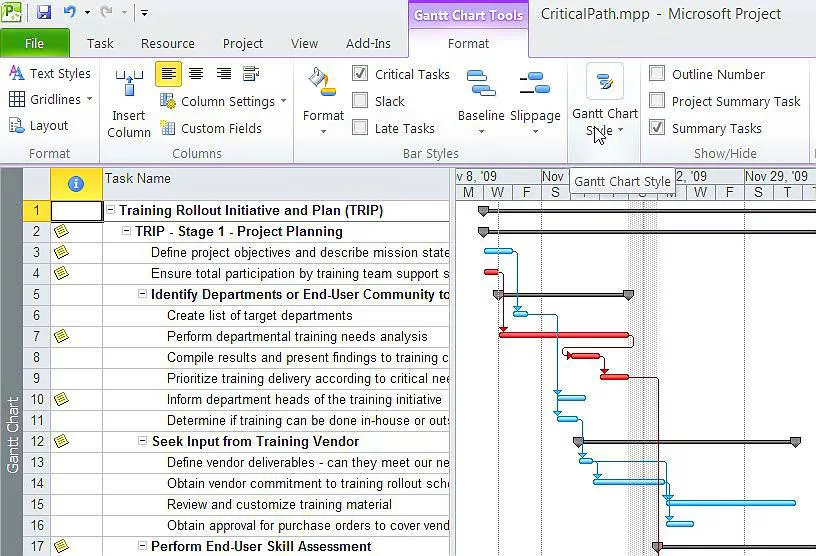Viewport: 816px width, 556px height.
Task: Open the Undo history dropdown arrow
Action: (x=87, y=12)
